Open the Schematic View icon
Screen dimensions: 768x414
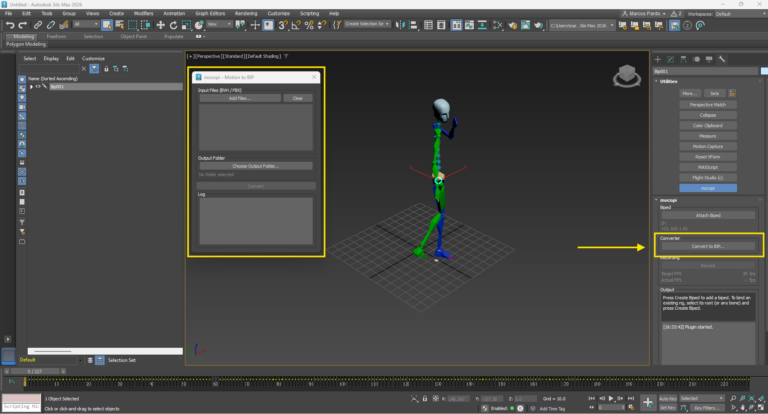(482, 25)
